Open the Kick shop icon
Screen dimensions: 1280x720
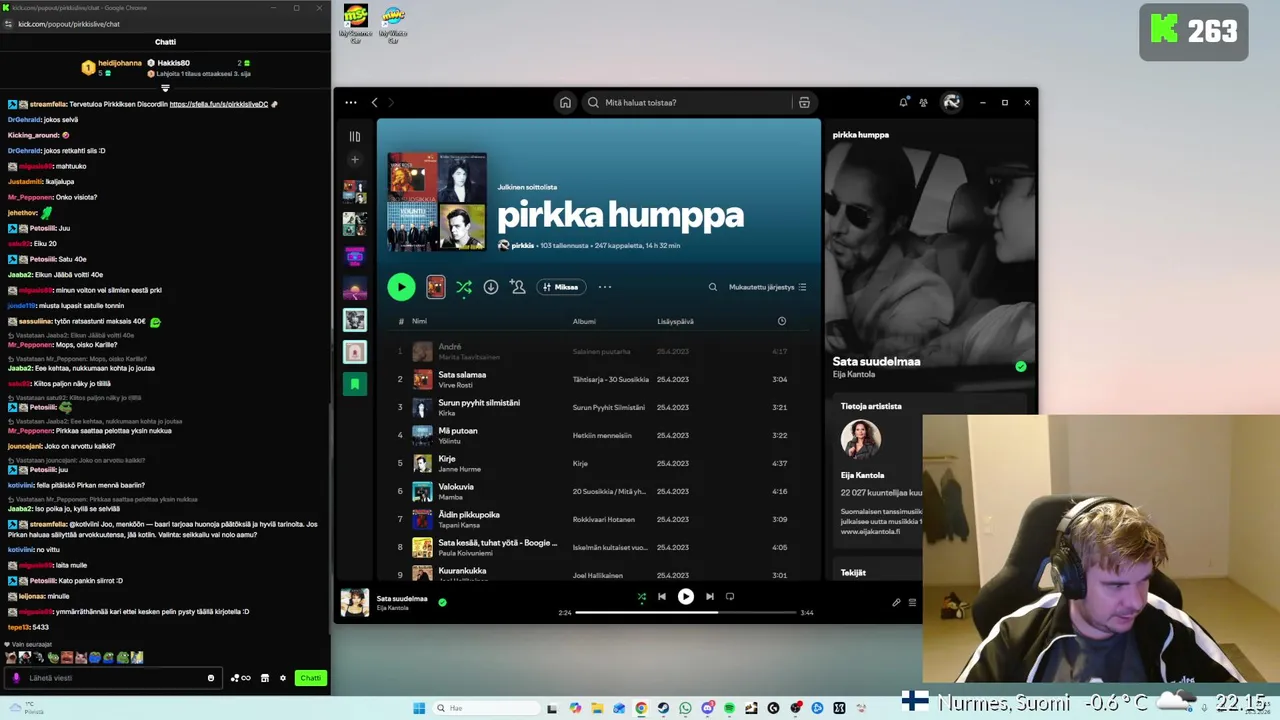pyautogui.click(x=265, y=678)
